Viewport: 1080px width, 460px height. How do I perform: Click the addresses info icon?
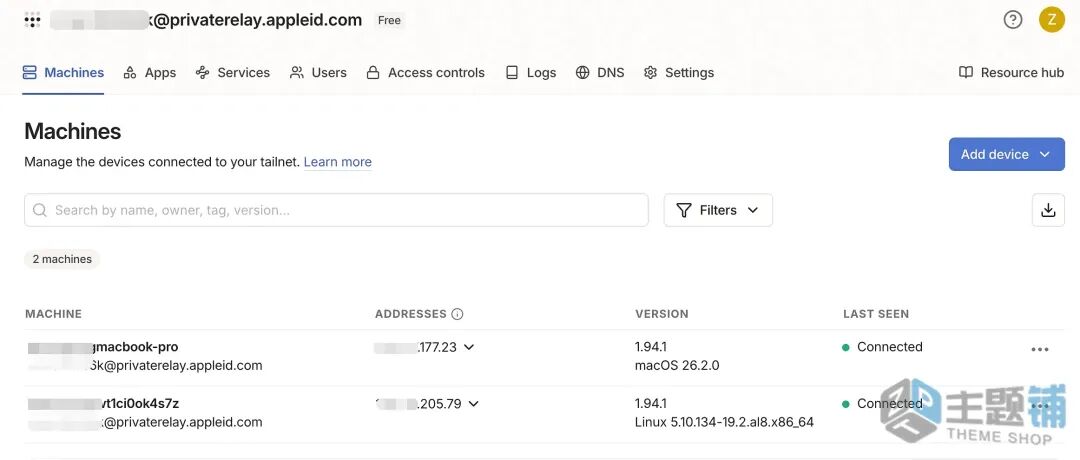[457, 314]
